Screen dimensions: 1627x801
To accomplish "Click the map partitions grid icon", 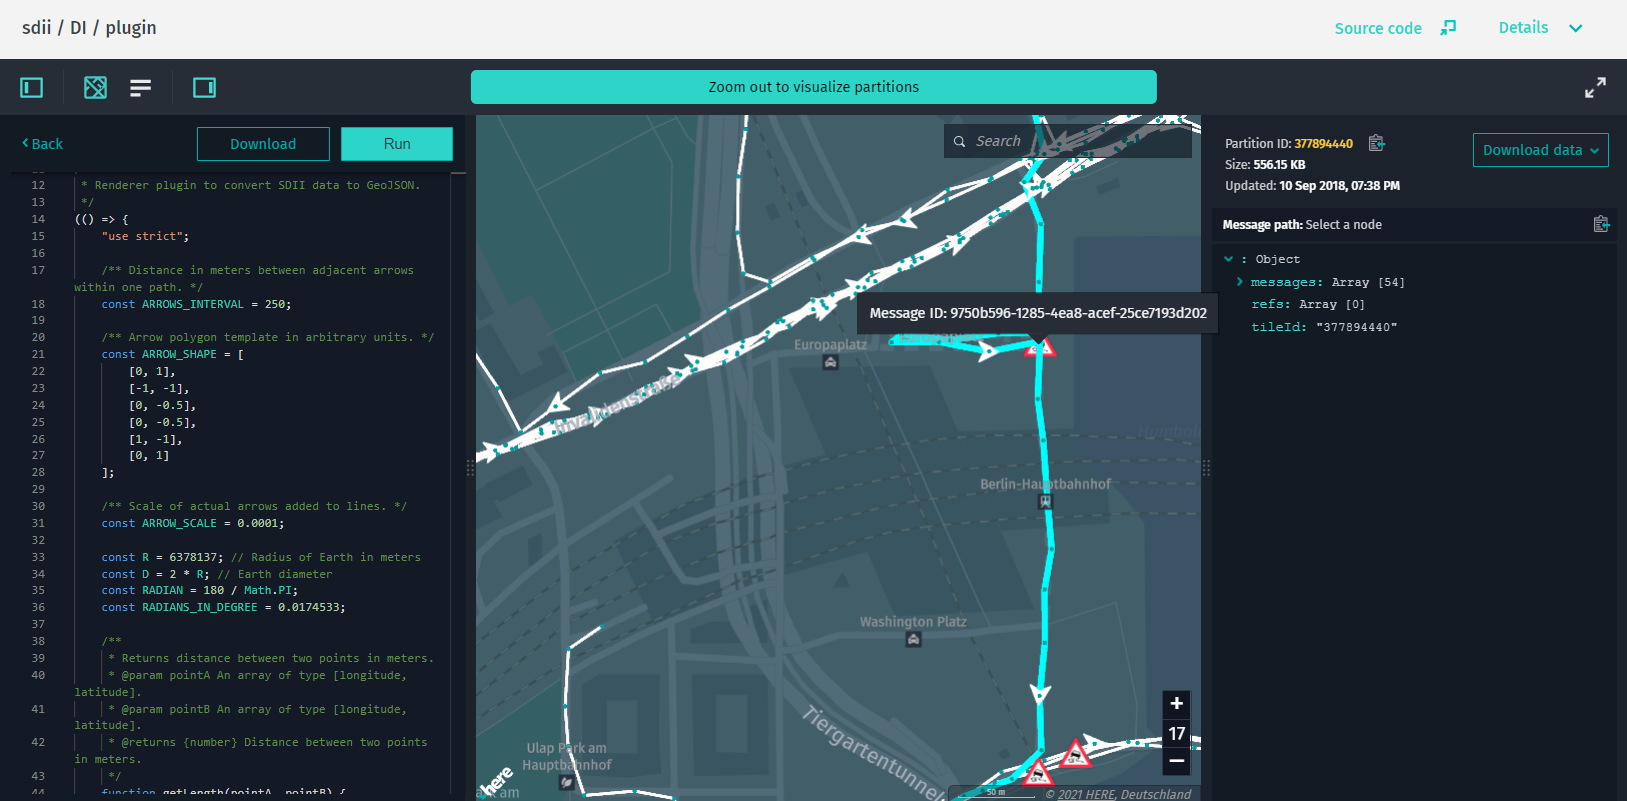I will click(95, 88).
